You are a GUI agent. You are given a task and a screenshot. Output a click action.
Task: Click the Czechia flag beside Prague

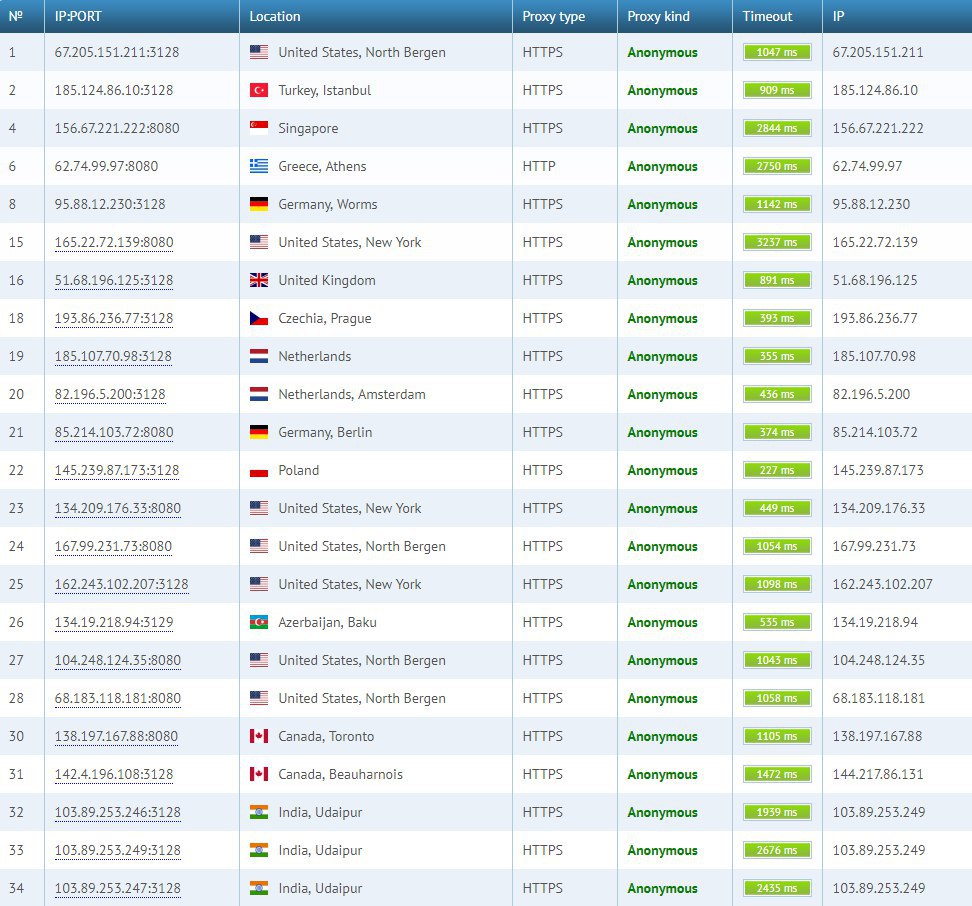[258, 319]
